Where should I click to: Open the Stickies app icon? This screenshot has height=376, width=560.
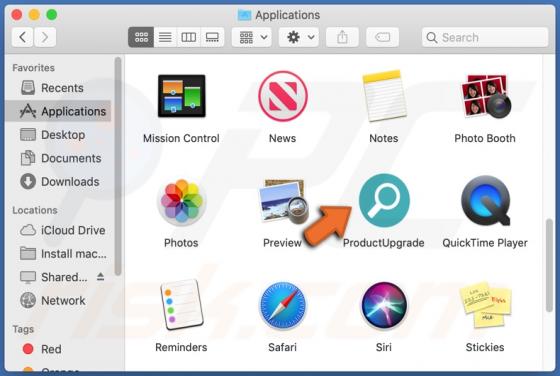tap(485, 305)
